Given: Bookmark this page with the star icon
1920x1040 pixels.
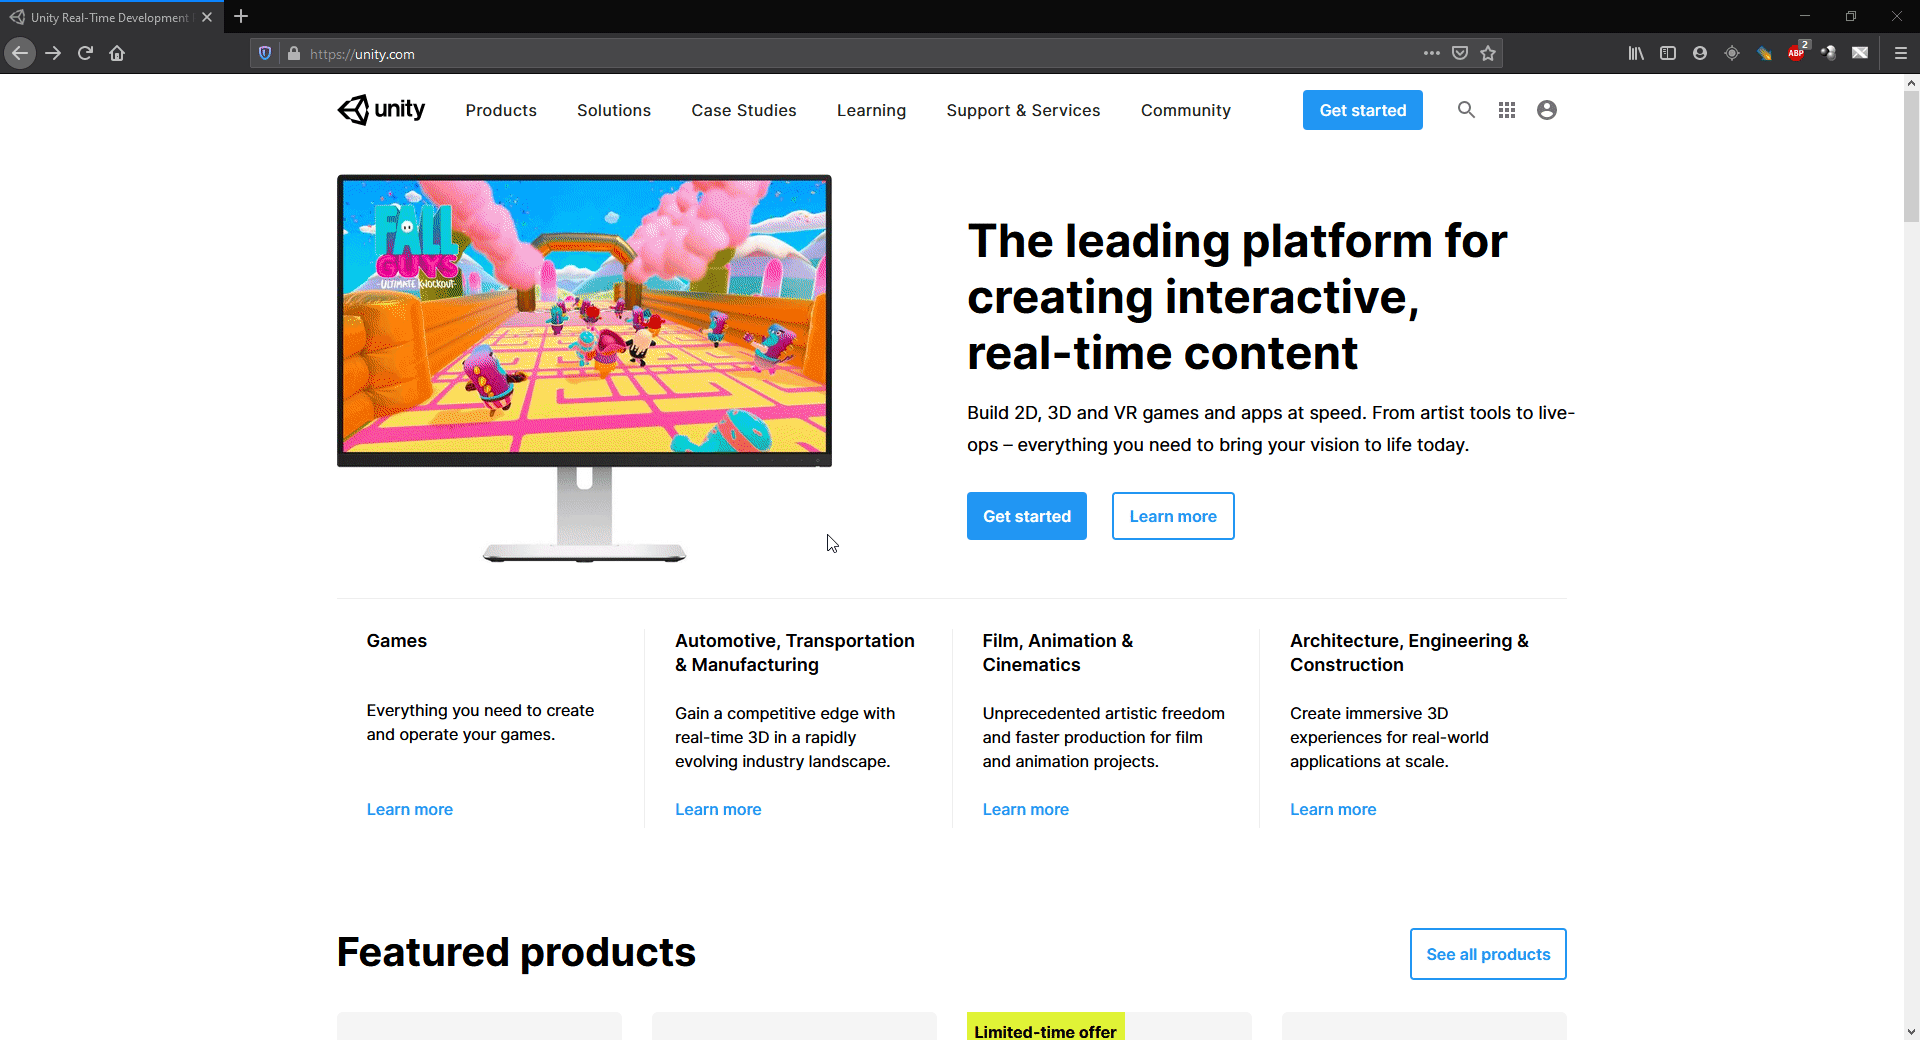Looking at the screenshot, I should 1488,53.
